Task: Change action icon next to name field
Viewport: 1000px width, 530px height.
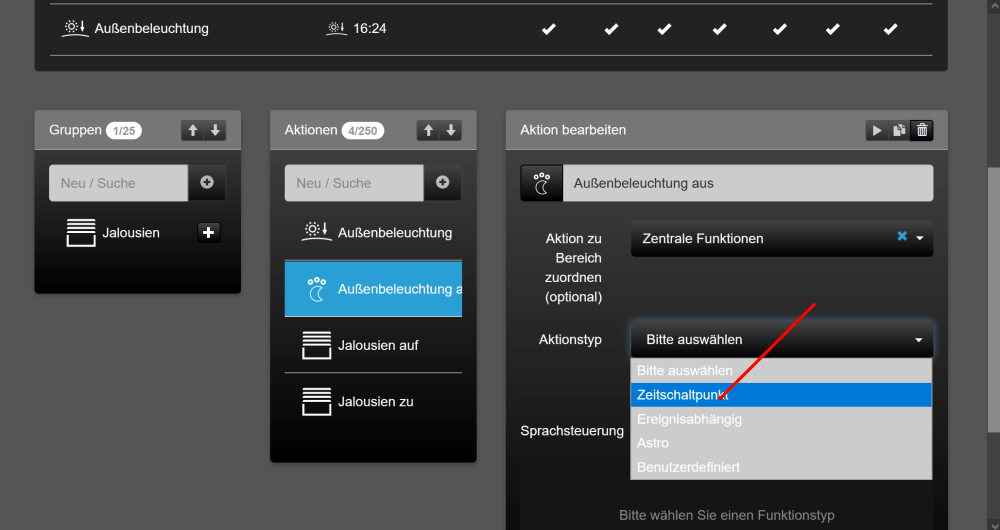Action: point(541,183)
